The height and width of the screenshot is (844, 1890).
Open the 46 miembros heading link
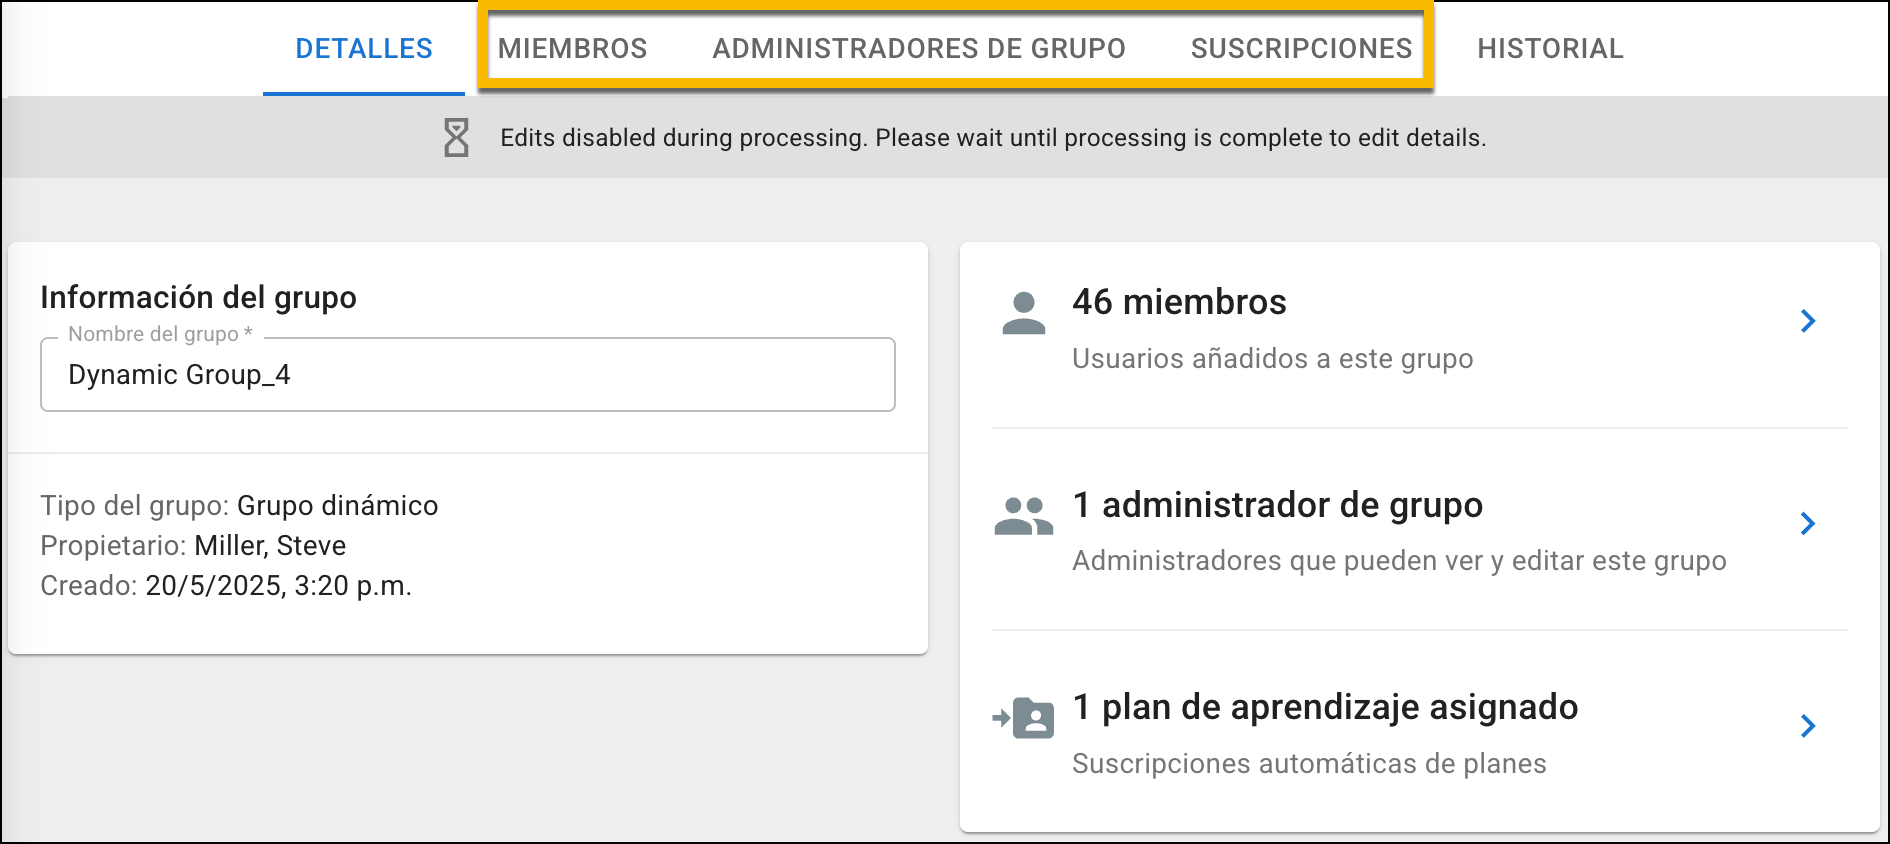(x=1179, y=302)
